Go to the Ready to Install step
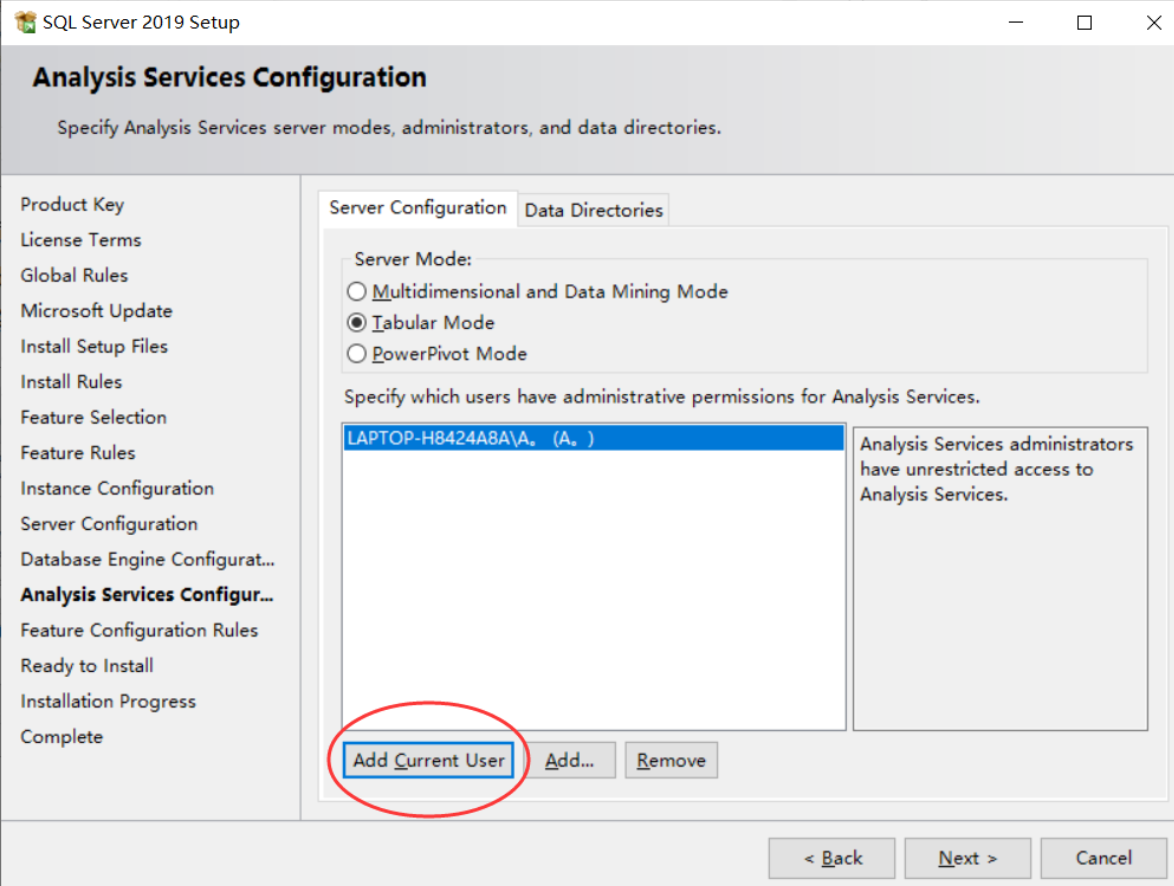The image size is (1174, 886). pos(86,665)
